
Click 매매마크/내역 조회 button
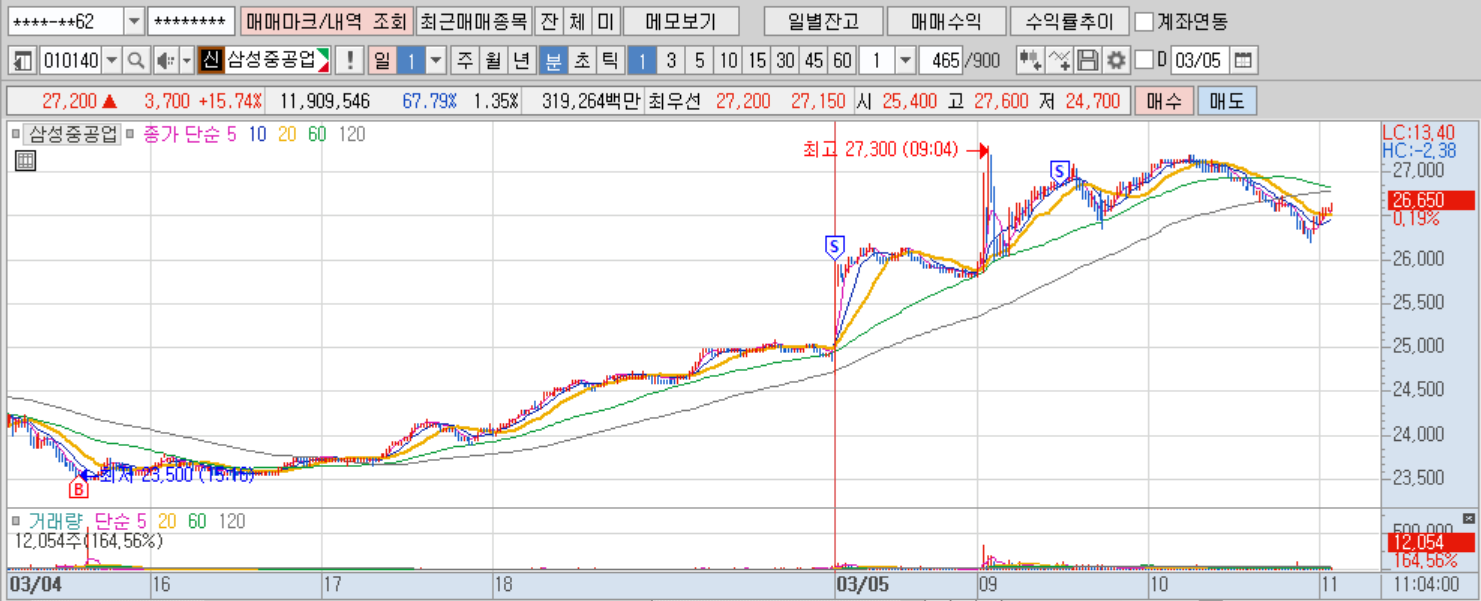coord(326,21)
